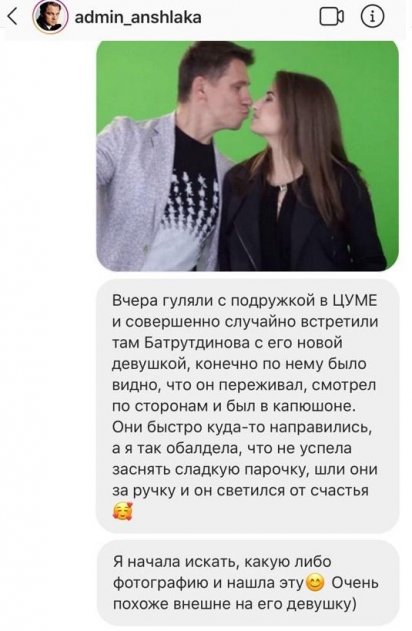Select the message beginning with "Я начала искать"
The image size is (412, 631).
247,582
